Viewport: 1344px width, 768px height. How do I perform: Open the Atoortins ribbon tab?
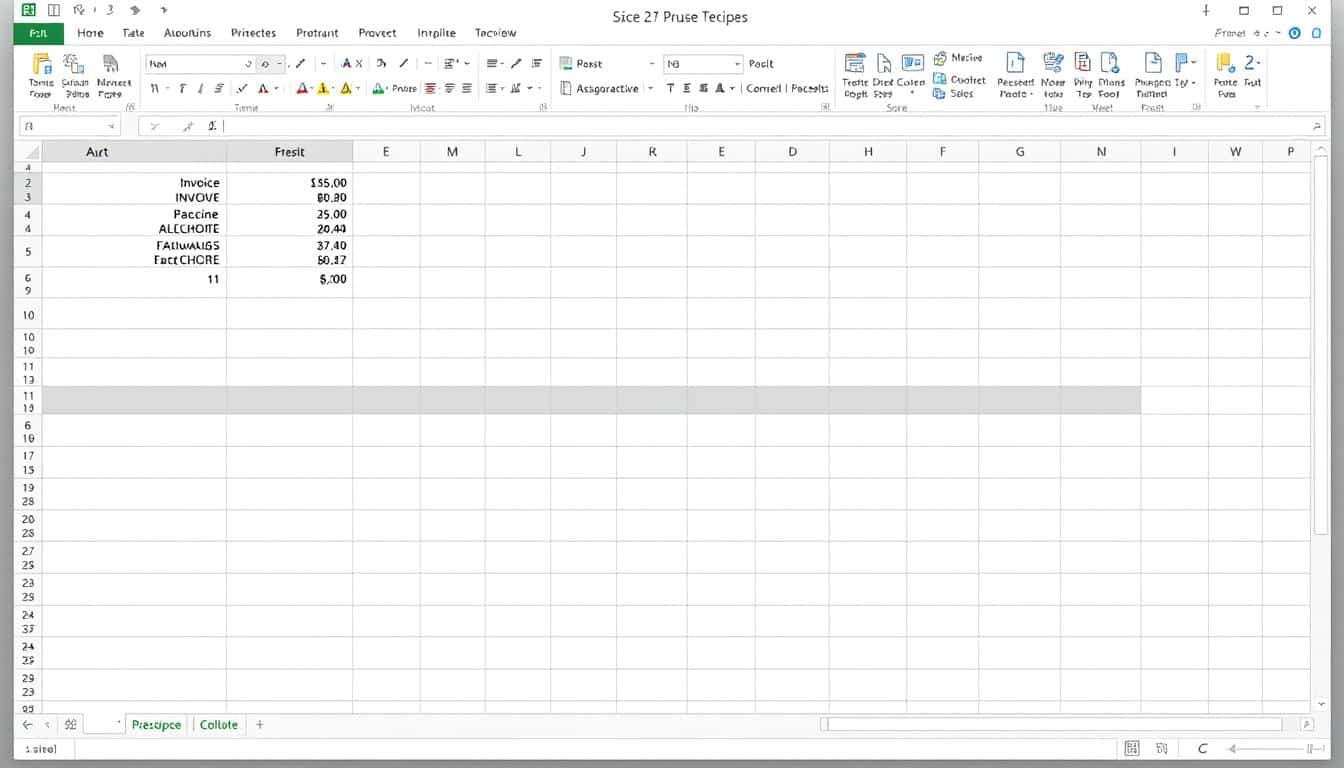tap(187, 33)
